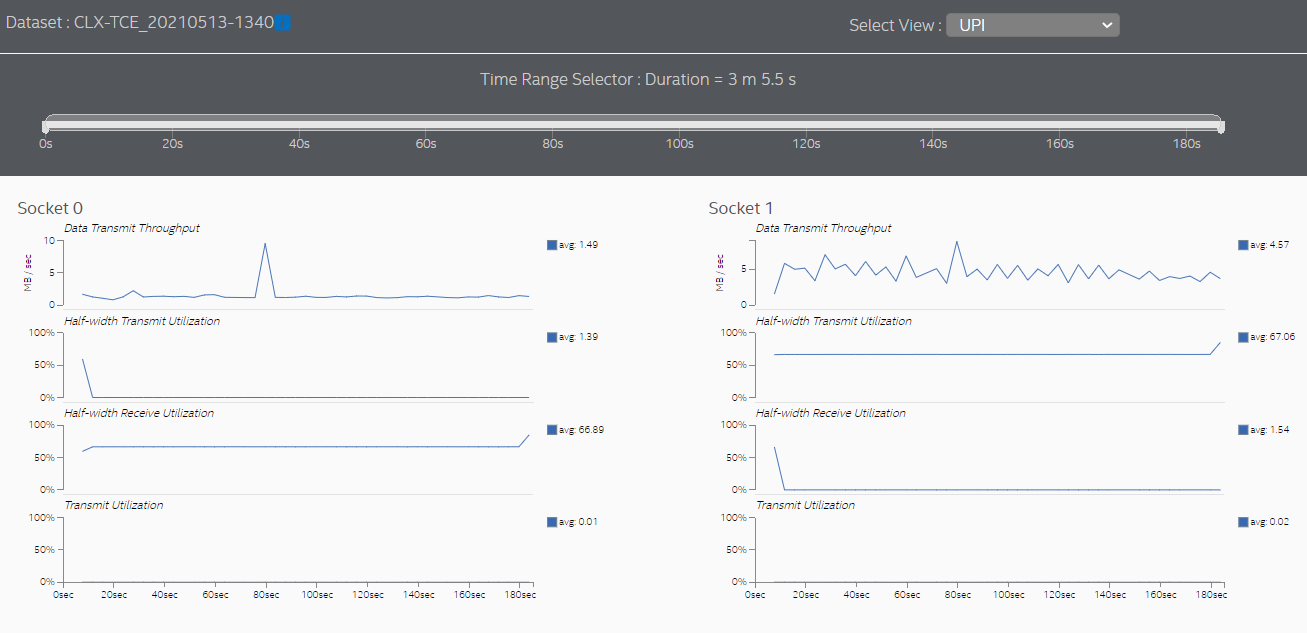Click Socket 1 Half-width Transmit Utilization chart title
1307x633 pixels.
pos(833,321)
